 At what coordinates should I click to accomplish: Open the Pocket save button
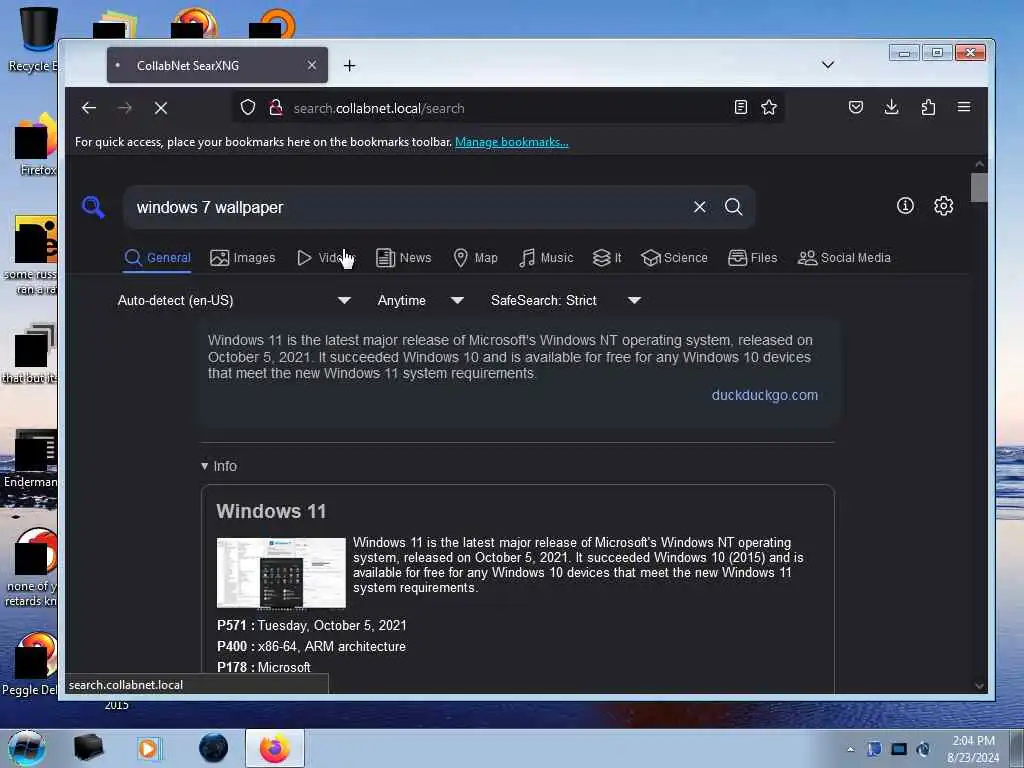(x=856, y=107)
